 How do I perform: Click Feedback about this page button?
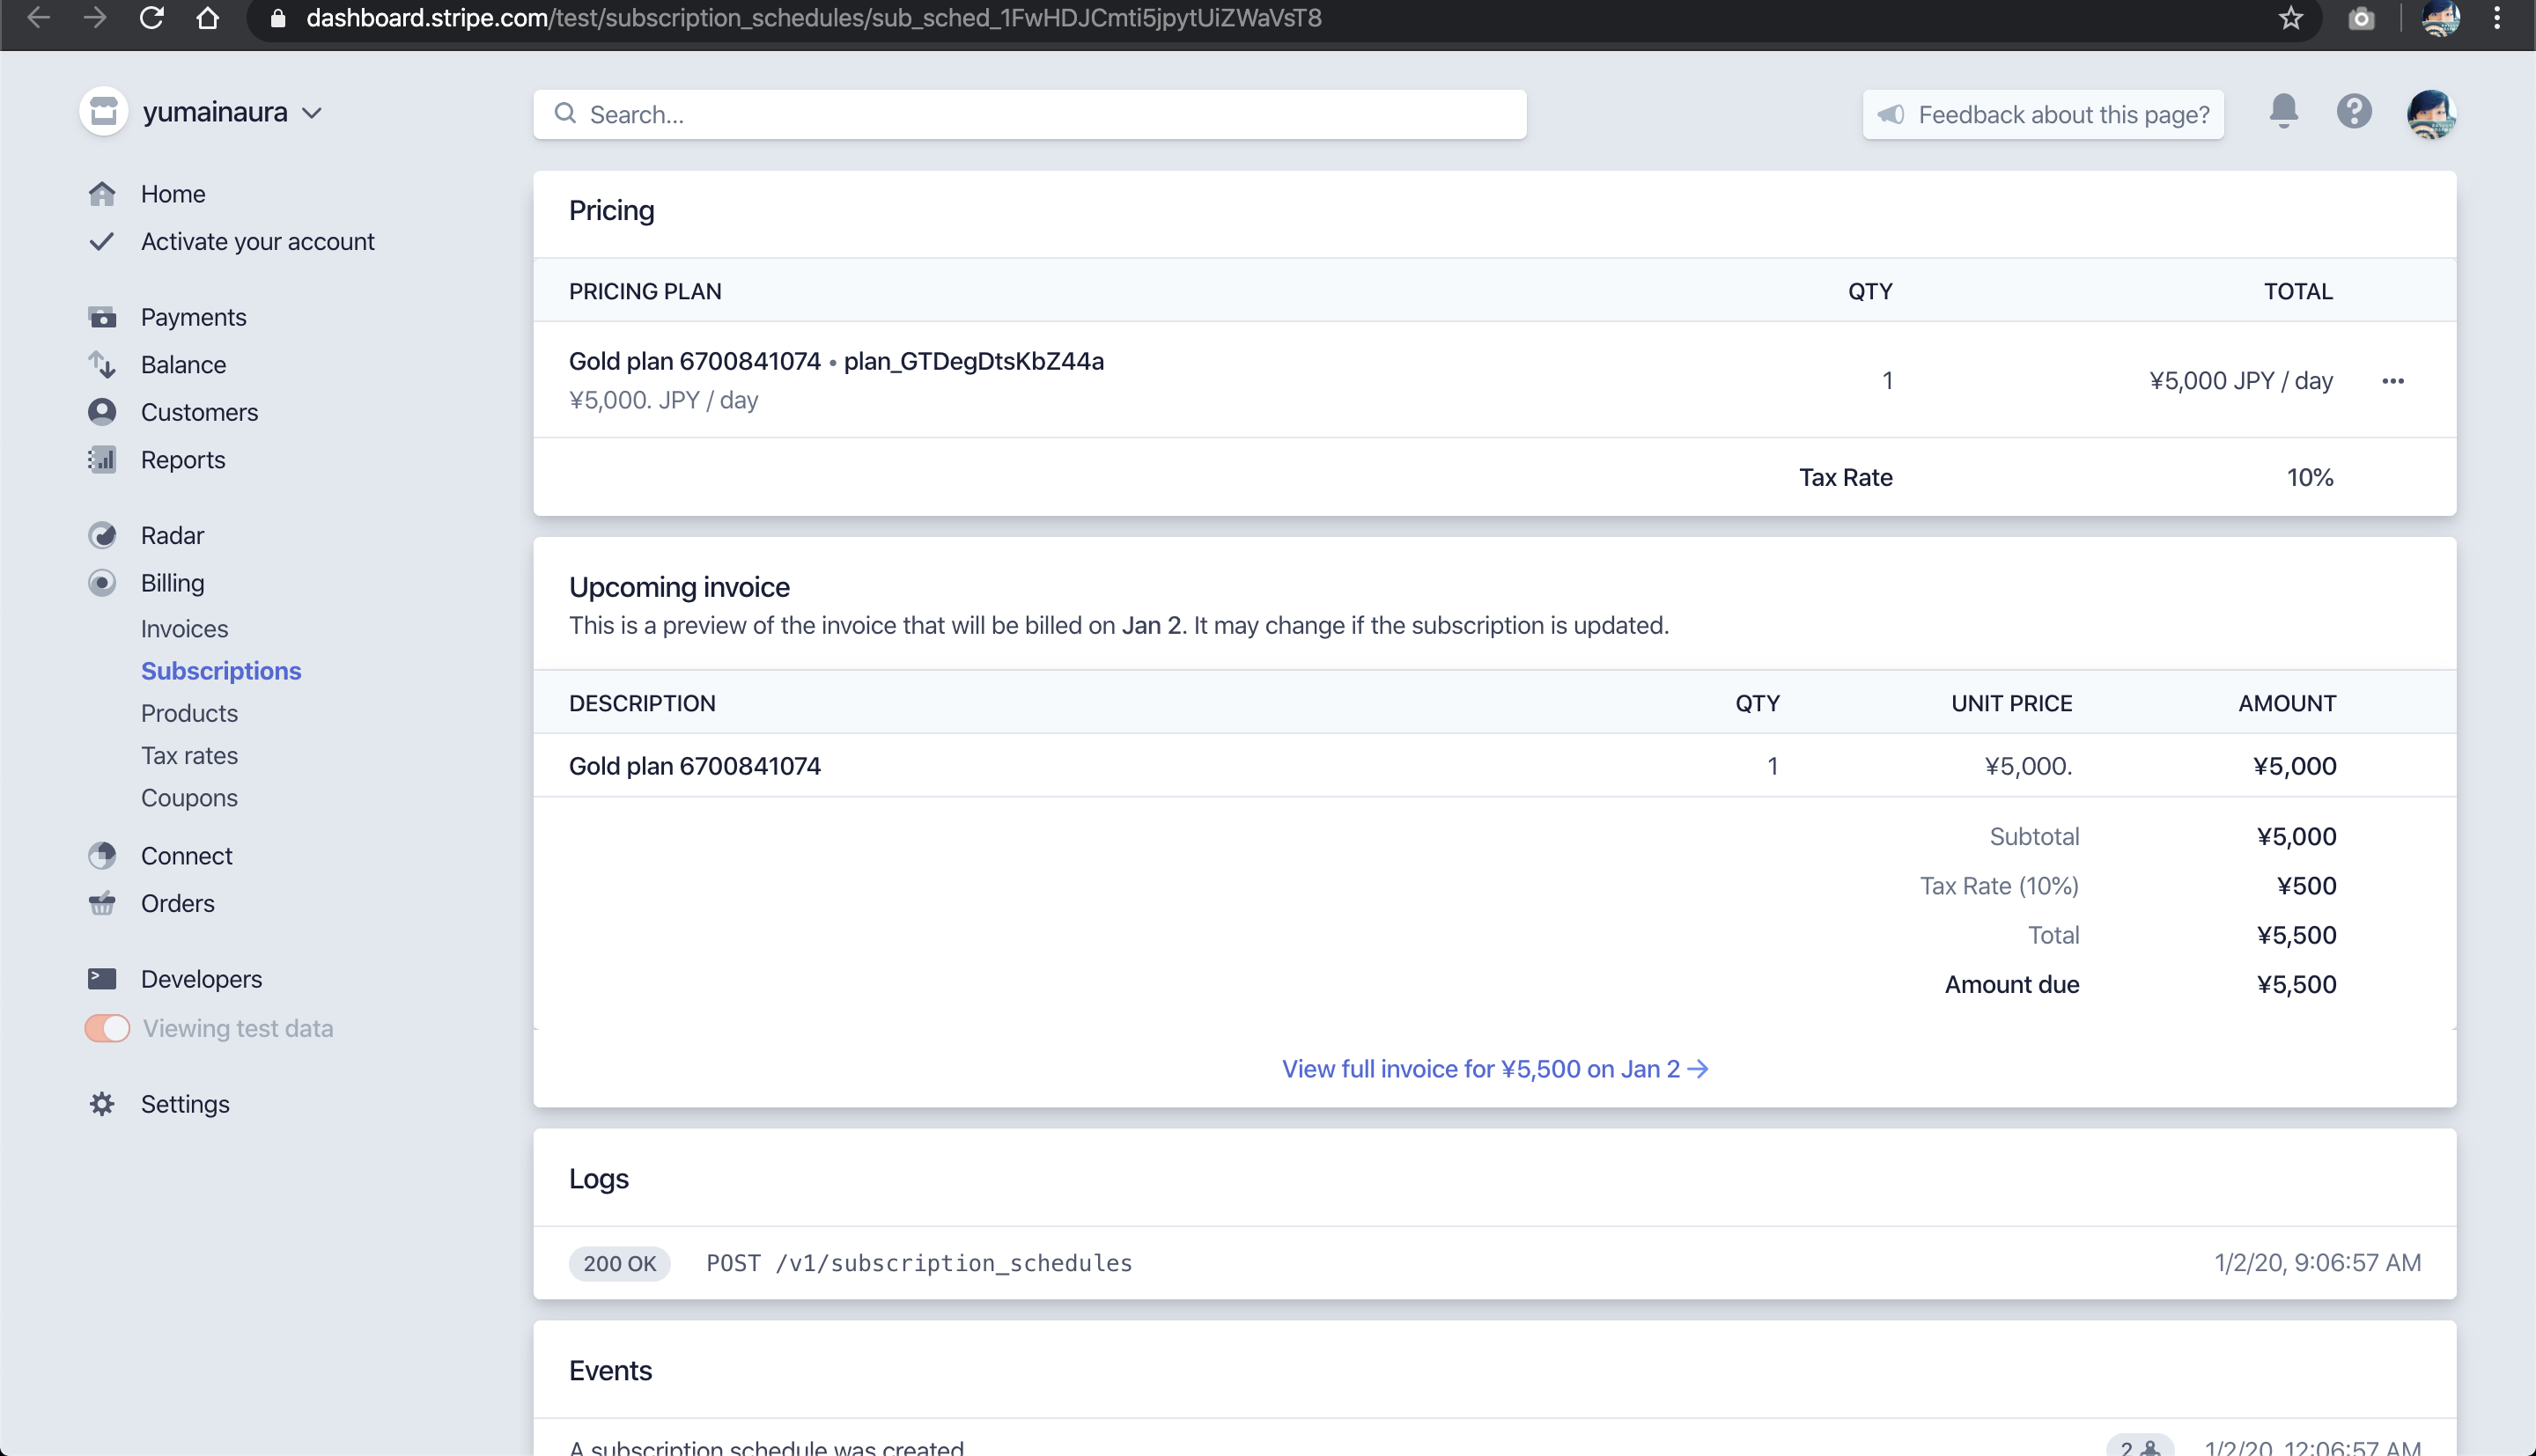point(2043,114)
